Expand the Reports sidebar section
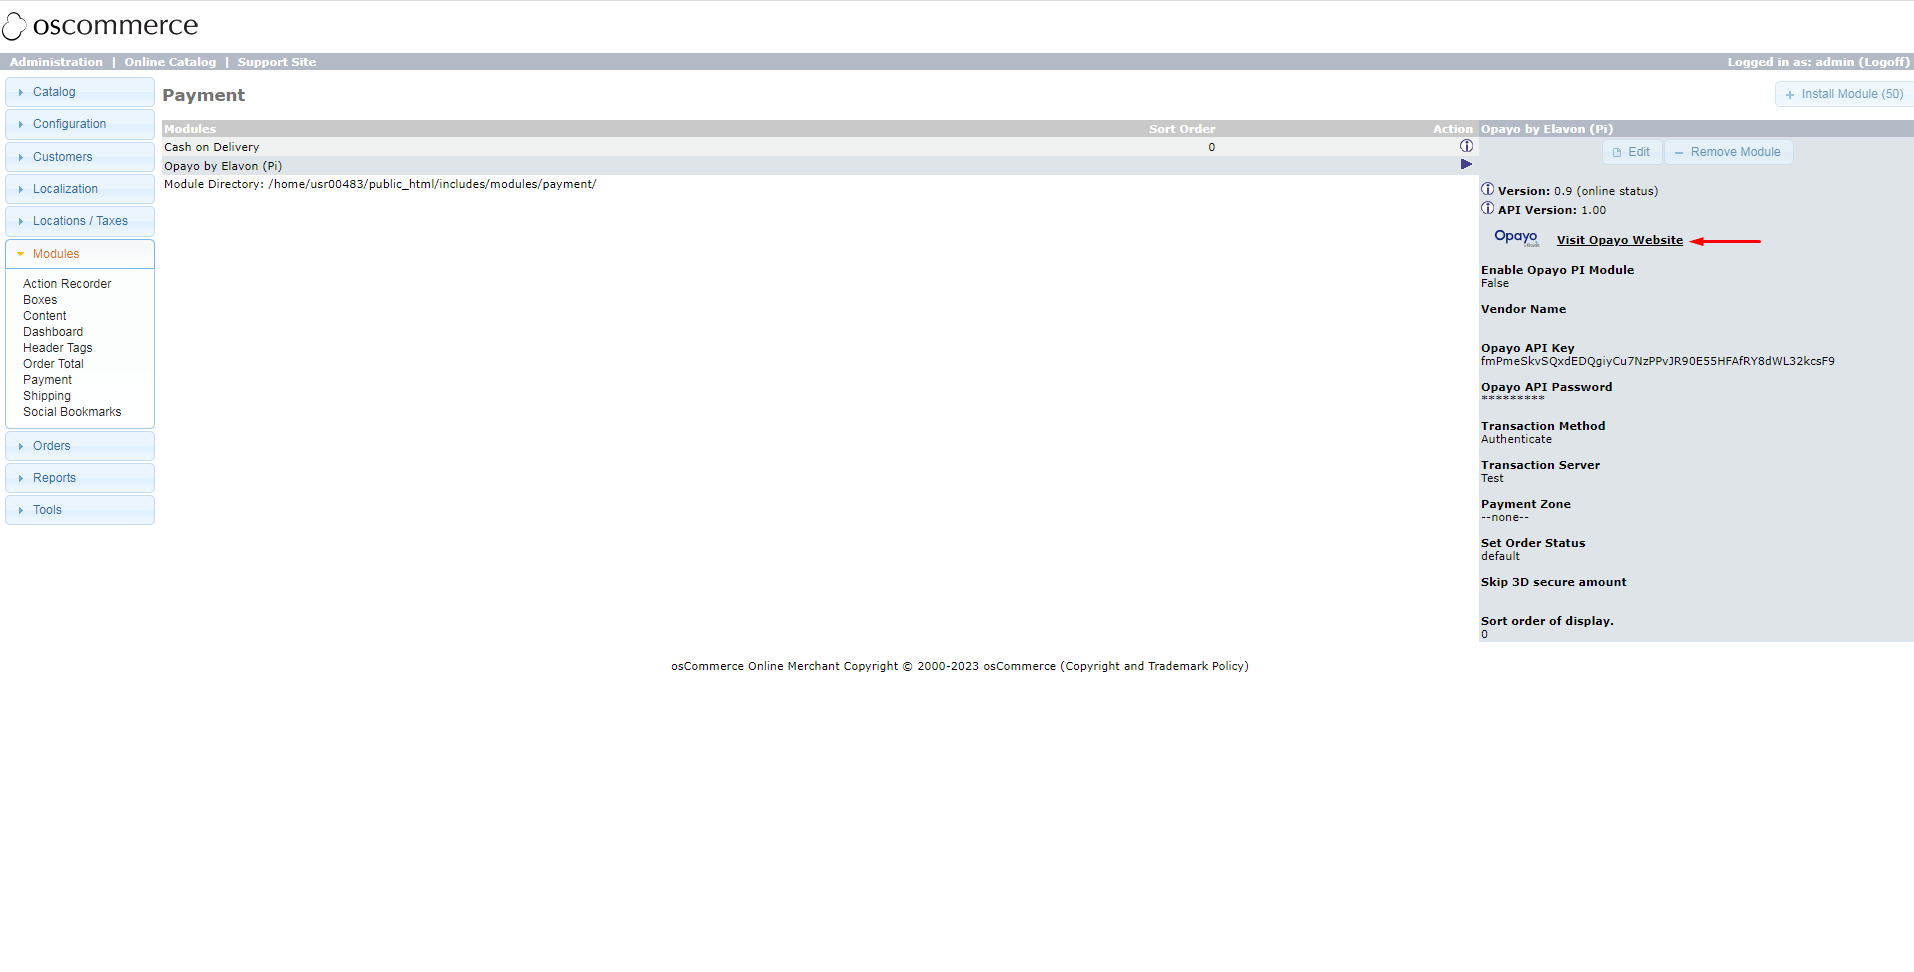 point(55,477)
